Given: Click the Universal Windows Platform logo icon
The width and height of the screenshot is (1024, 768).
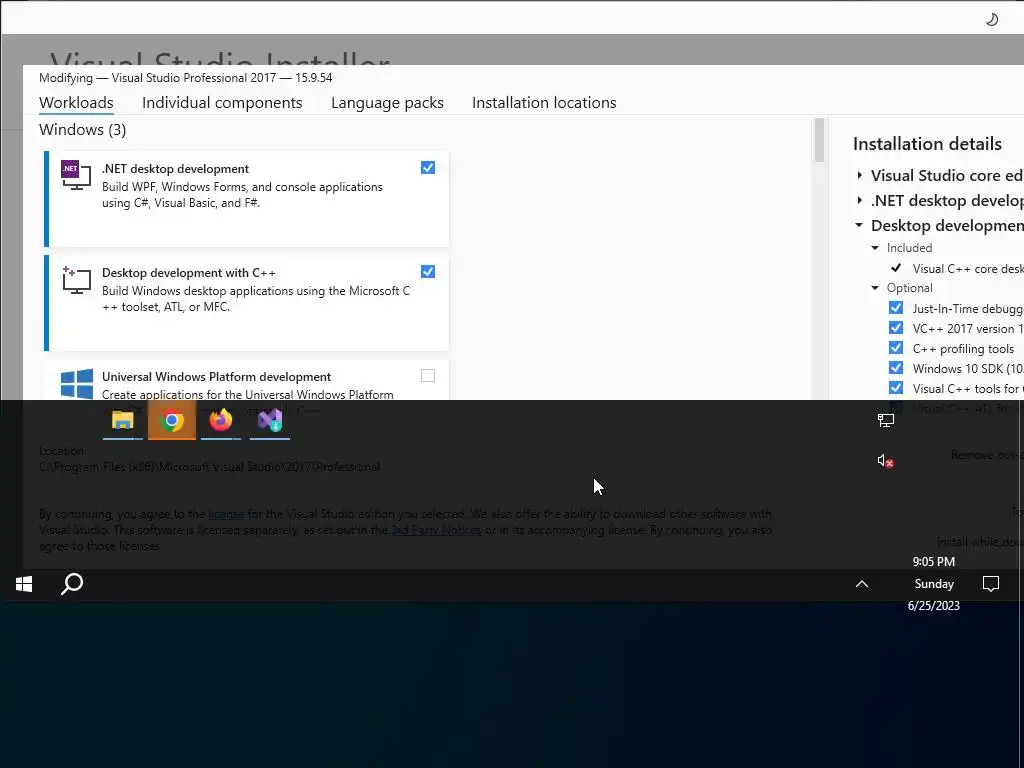Looking at the screenshot, I should coord(76,383).
